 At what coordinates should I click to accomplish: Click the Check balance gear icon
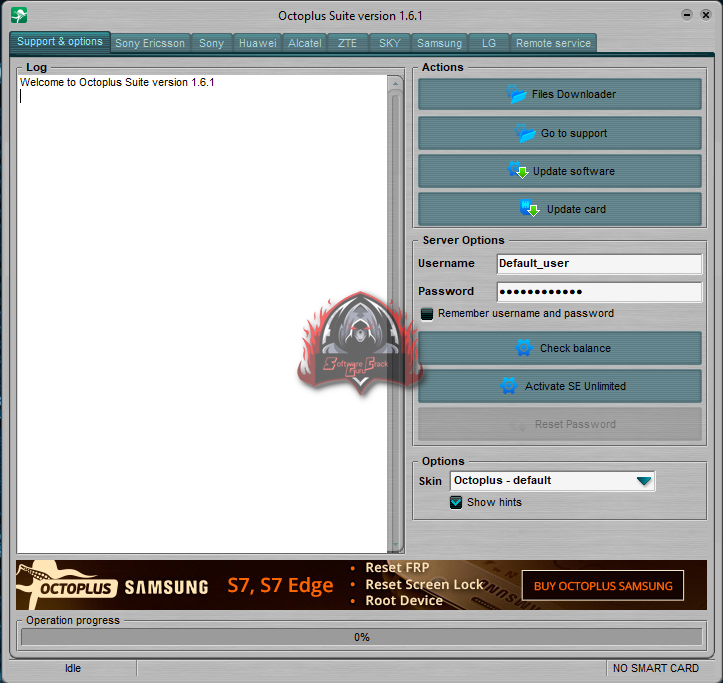523,348
